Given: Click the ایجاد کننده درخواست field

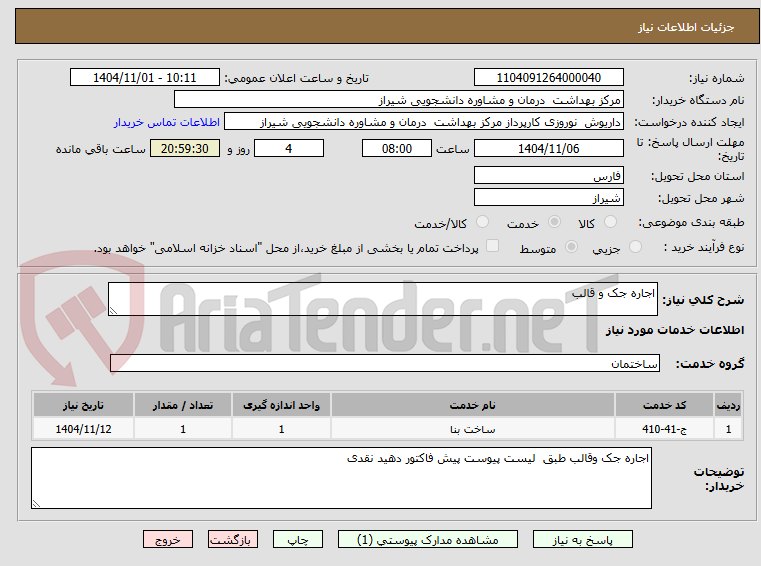Looking at the screenshot, I should coord(424,122).
